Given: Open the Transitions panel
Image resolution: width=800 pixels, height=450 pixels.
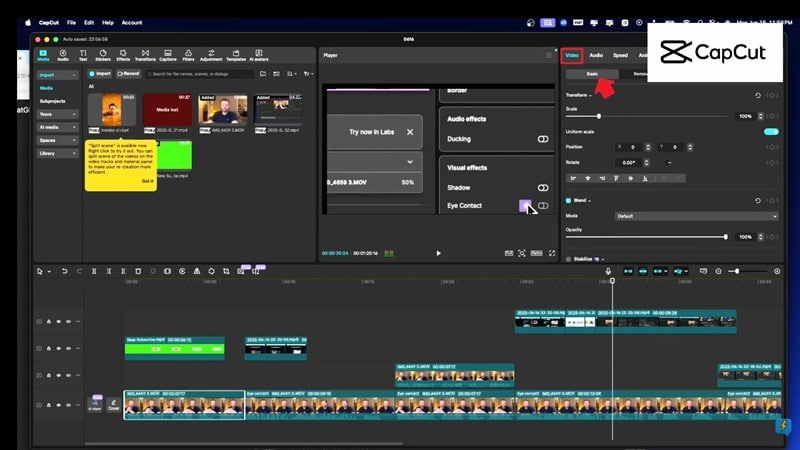Looking at the screenshot, I should 145,55.
